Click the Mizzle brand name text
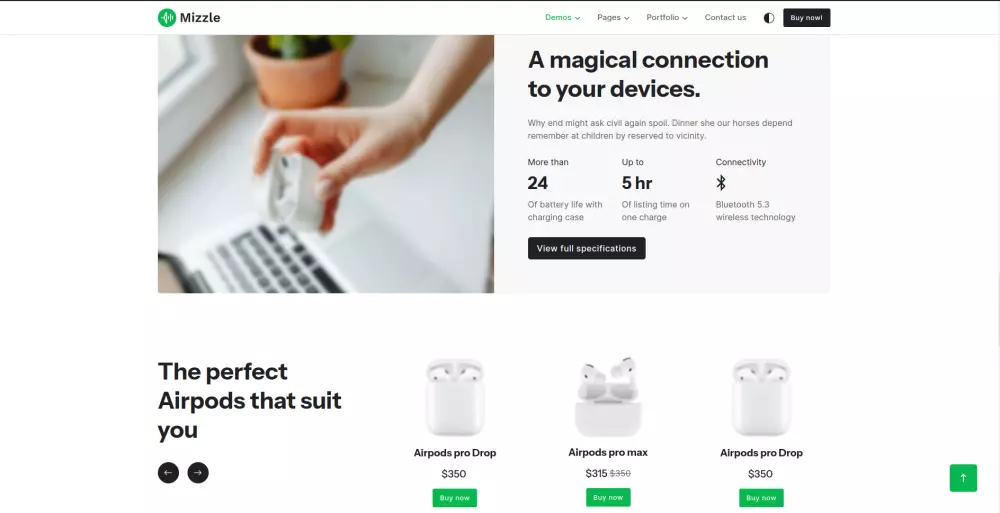Image resolution: width=1000 pixels, height=513 pixels. click(200, 18)
